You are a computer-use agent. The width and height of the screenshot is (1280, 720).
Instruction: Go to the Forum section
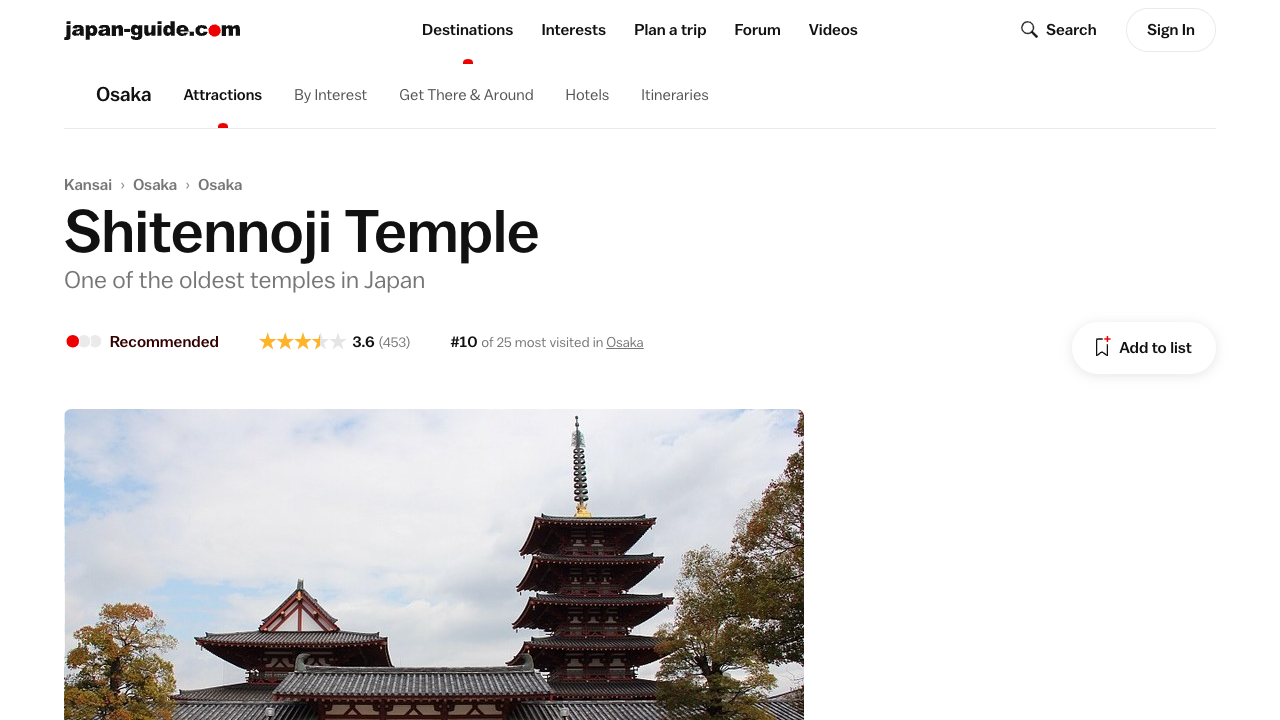pos(757,30)
